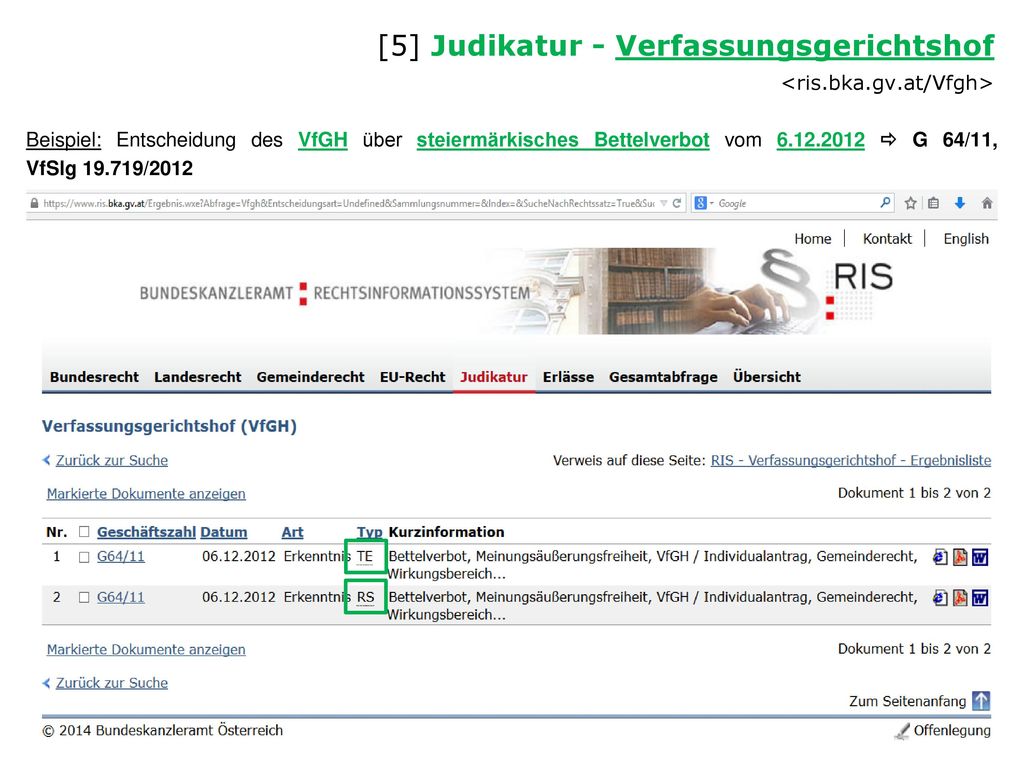
Task: Open the bookmarks list icon
Action: click(x=934, y=203)
